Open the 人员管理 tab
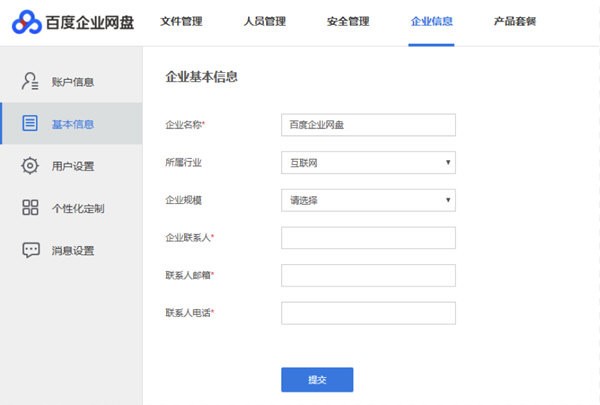The image size is (600, 405). pos(264,21)
